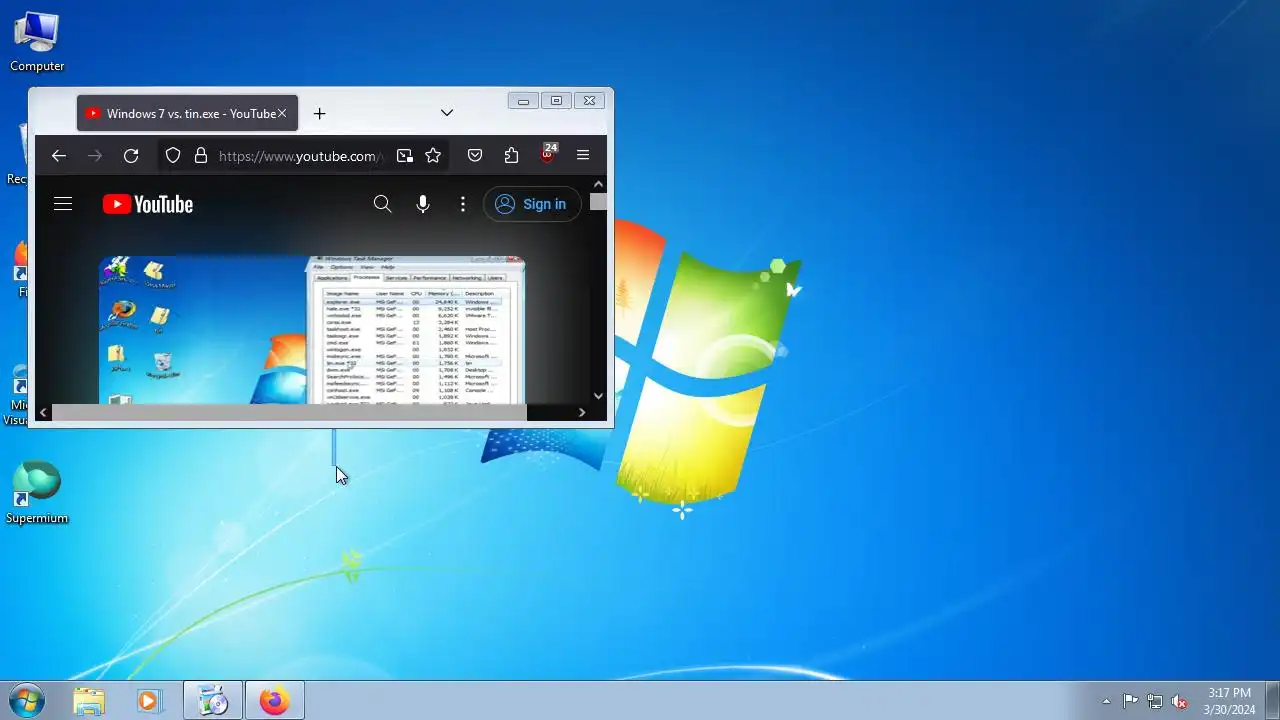This screenshot has height=720, width=1280.
Task: Click the muted volume tray icon
Action: [x=1179, y=701]
